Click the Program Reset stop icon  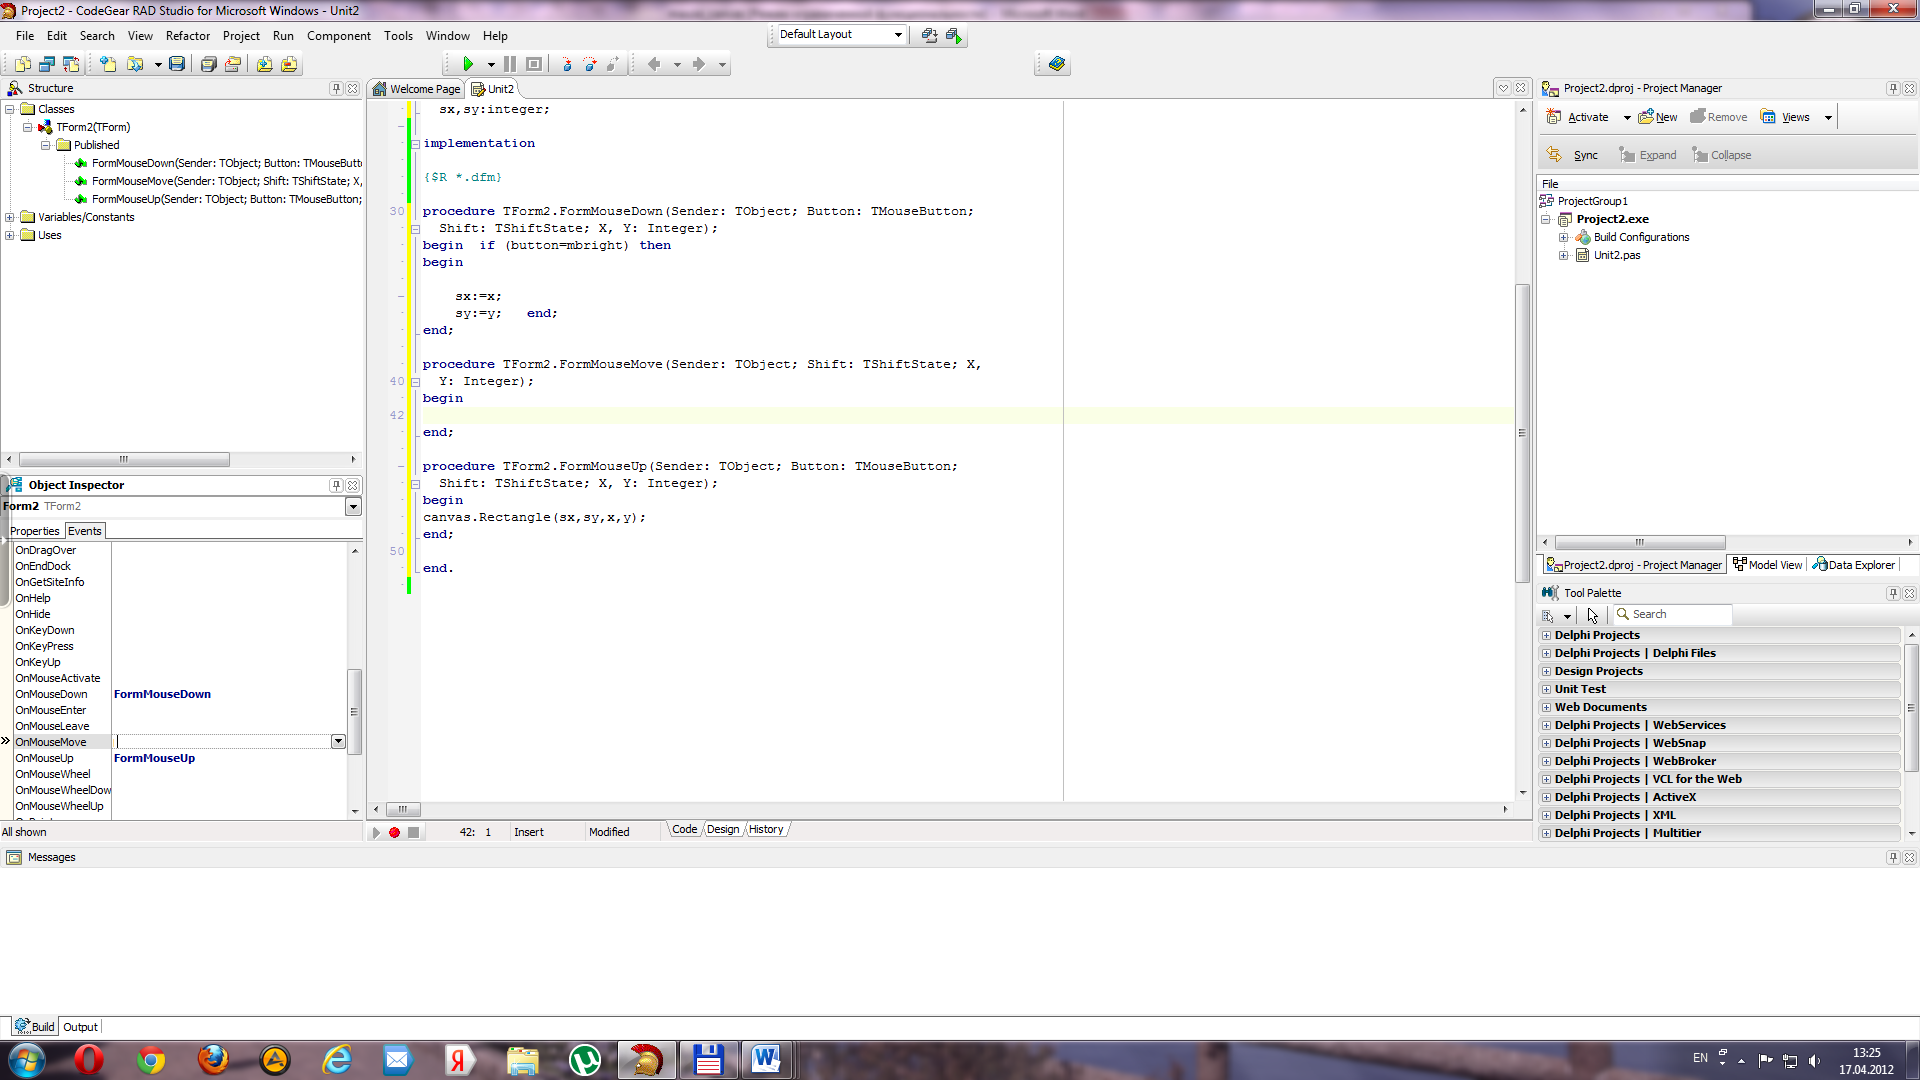(534, 64)
